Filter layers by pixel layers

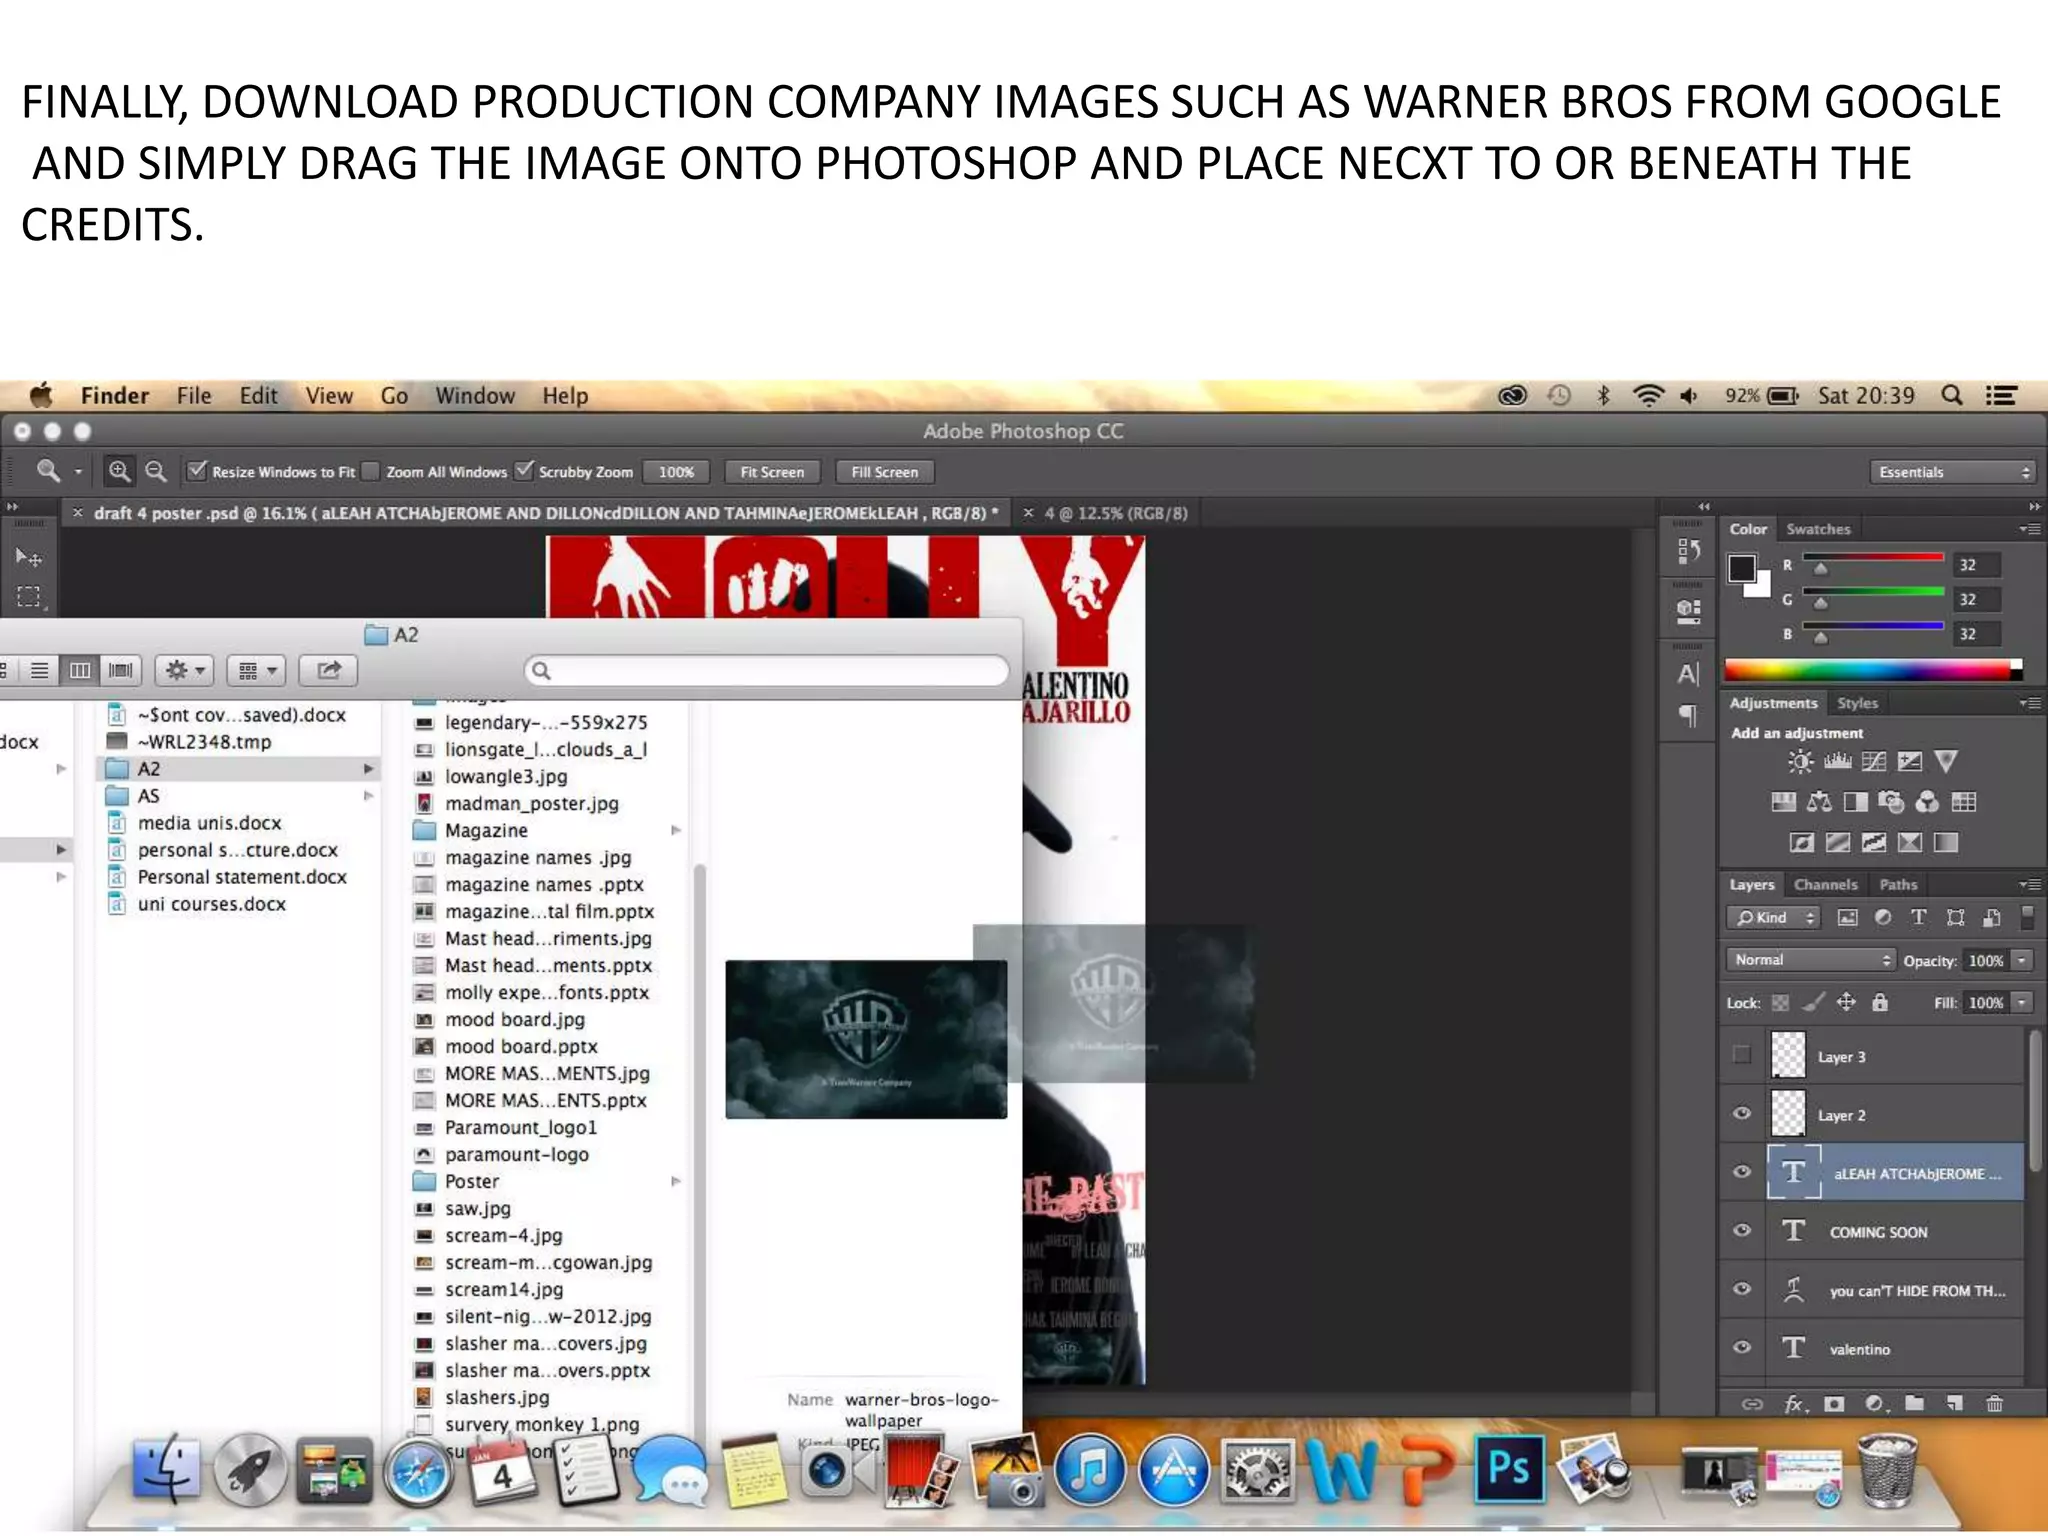click(1847, 917)
